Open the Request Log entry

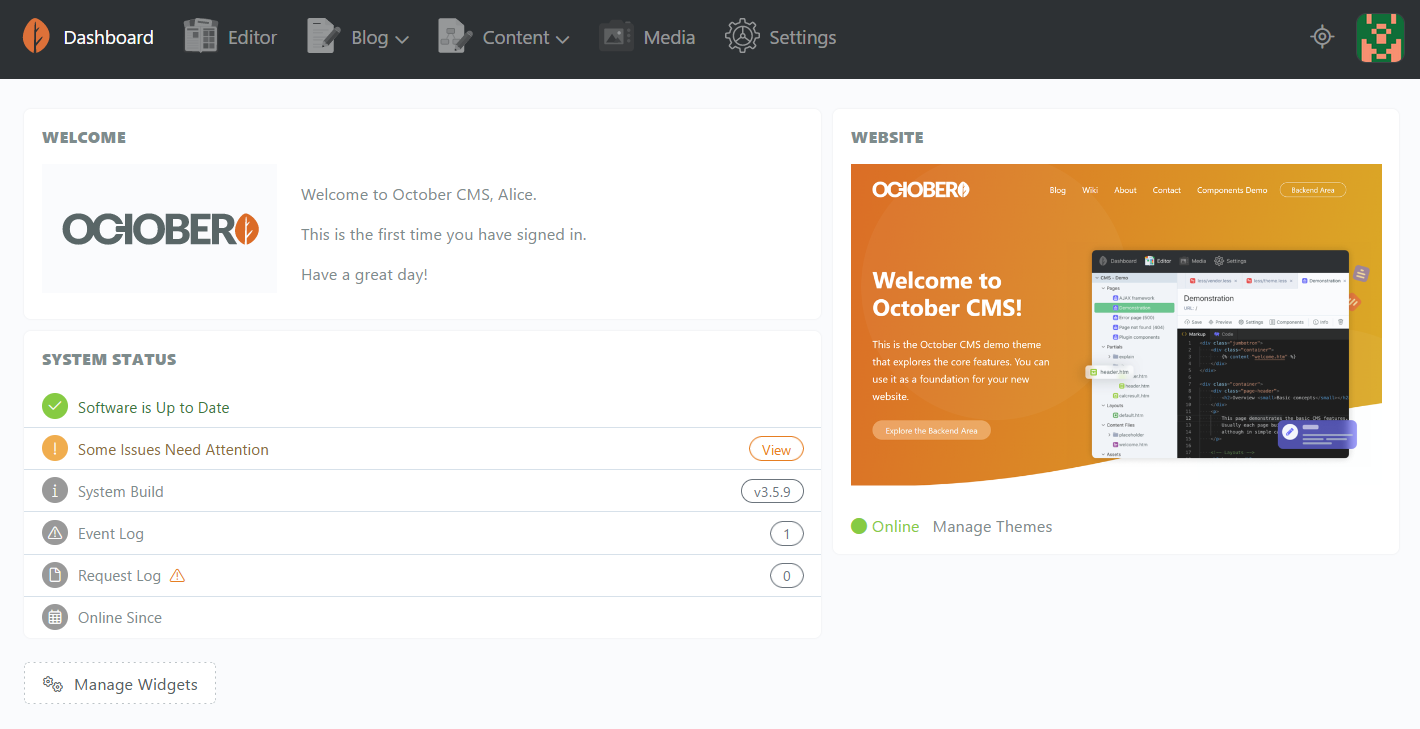click(x=119, y=576)
